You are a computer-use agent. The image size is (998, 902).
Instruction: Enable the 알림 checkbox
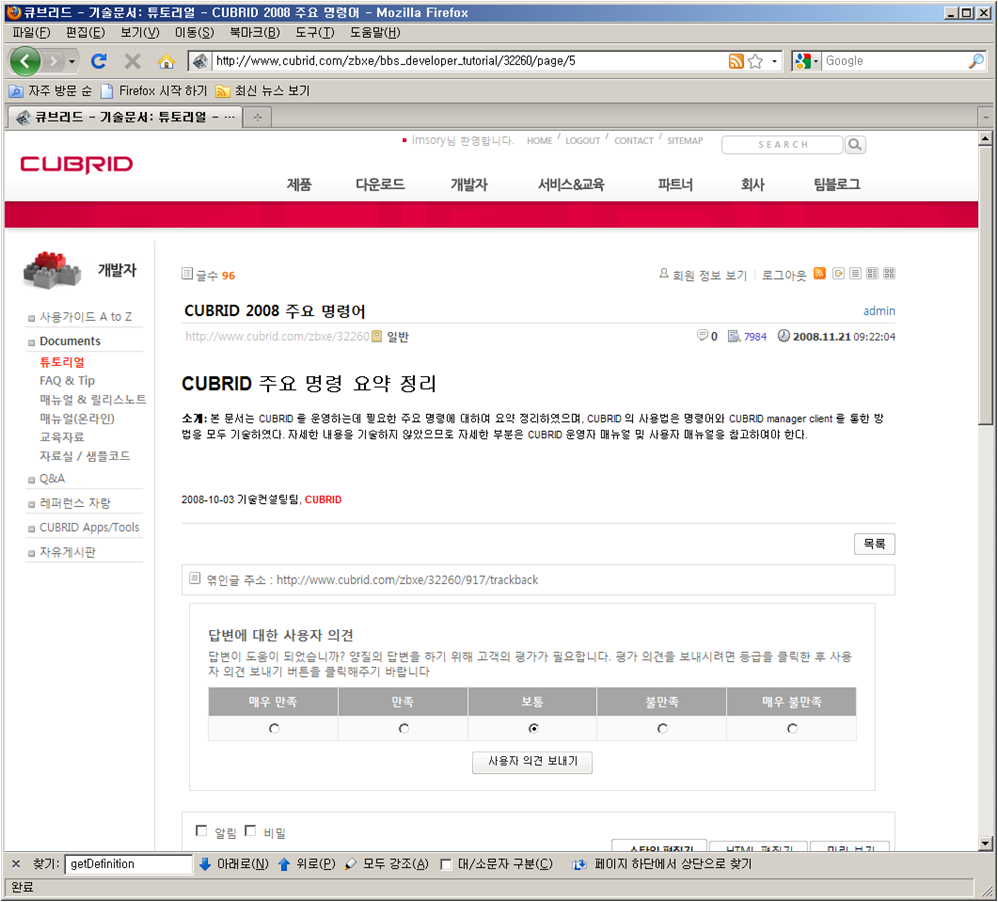(x=202, y=831)
